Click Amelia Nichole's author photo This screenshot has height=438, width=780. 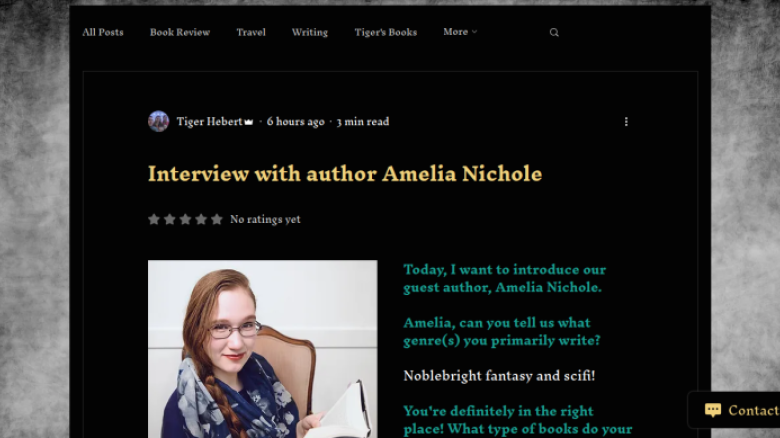[x=263, y=349]
